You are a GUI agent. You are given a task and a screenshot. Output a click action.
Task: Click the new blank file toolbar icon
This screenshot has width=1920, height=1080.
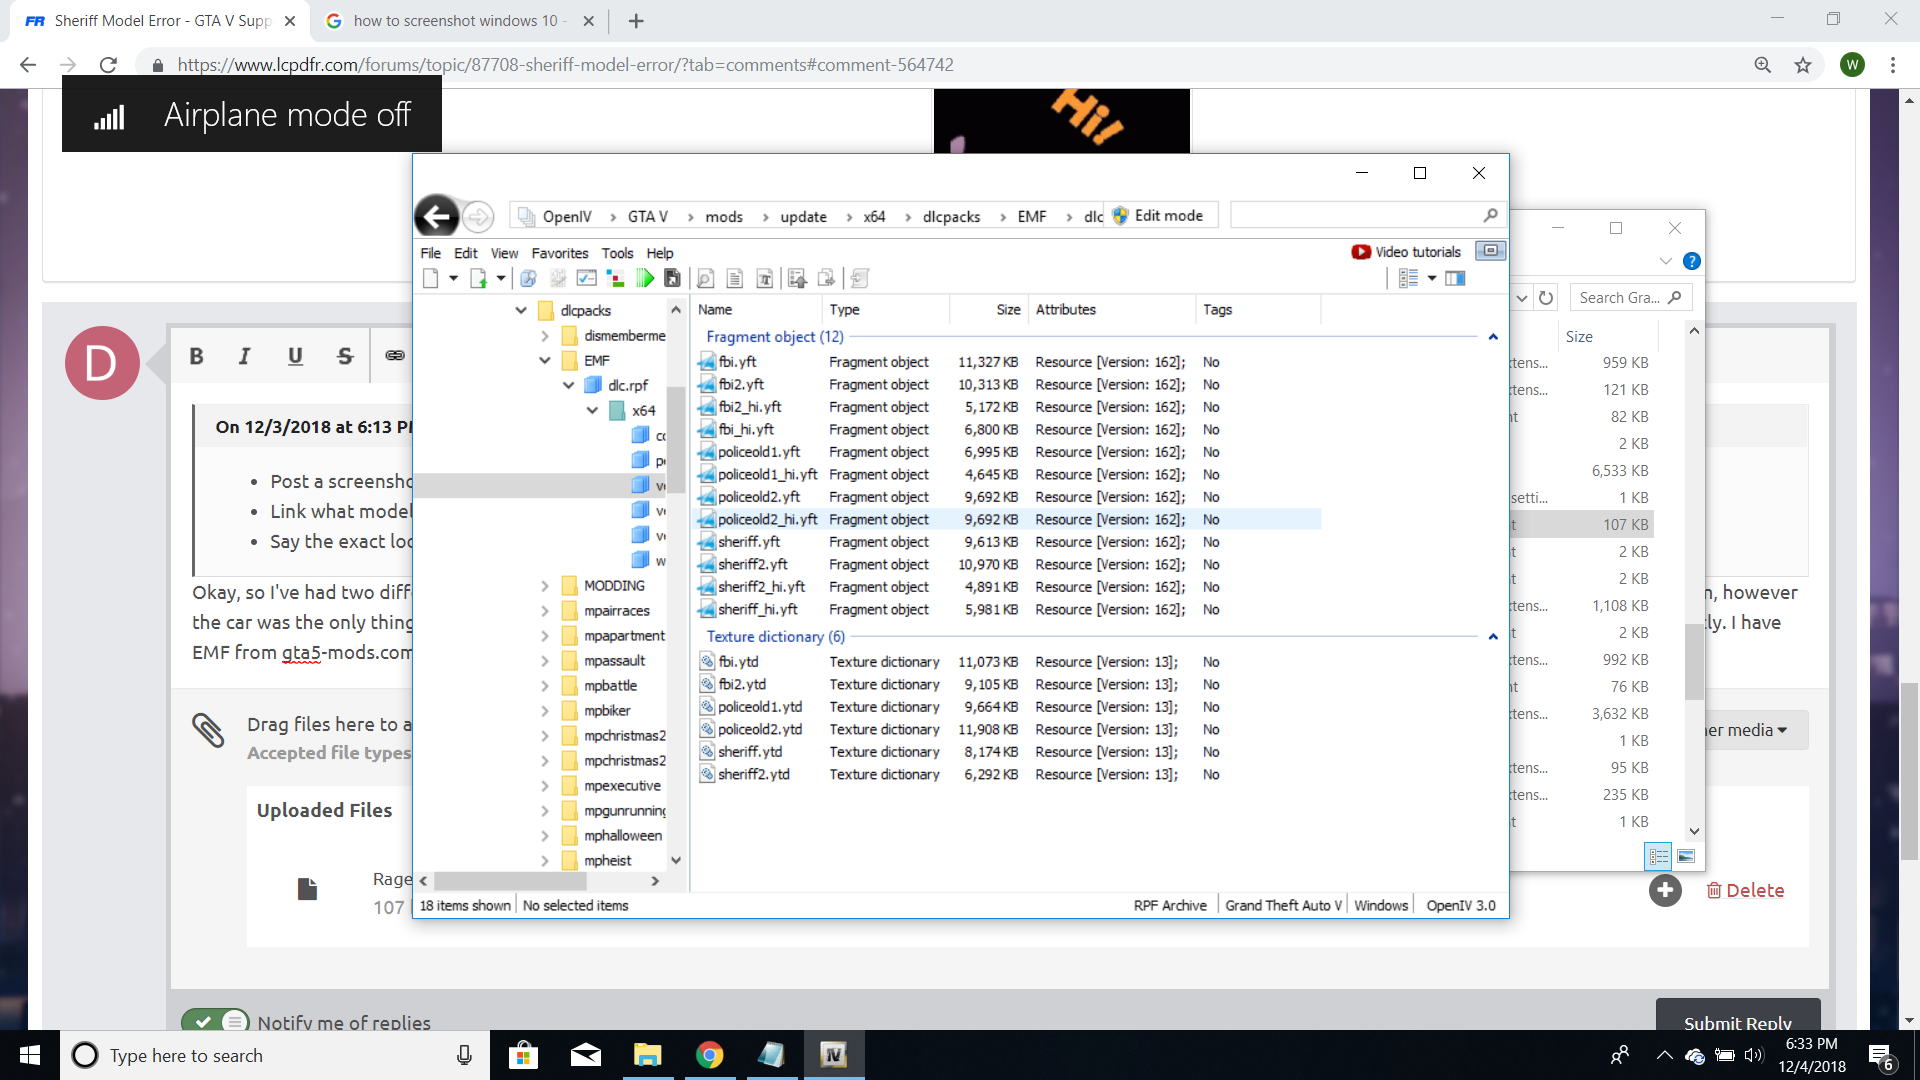(430, 279)
